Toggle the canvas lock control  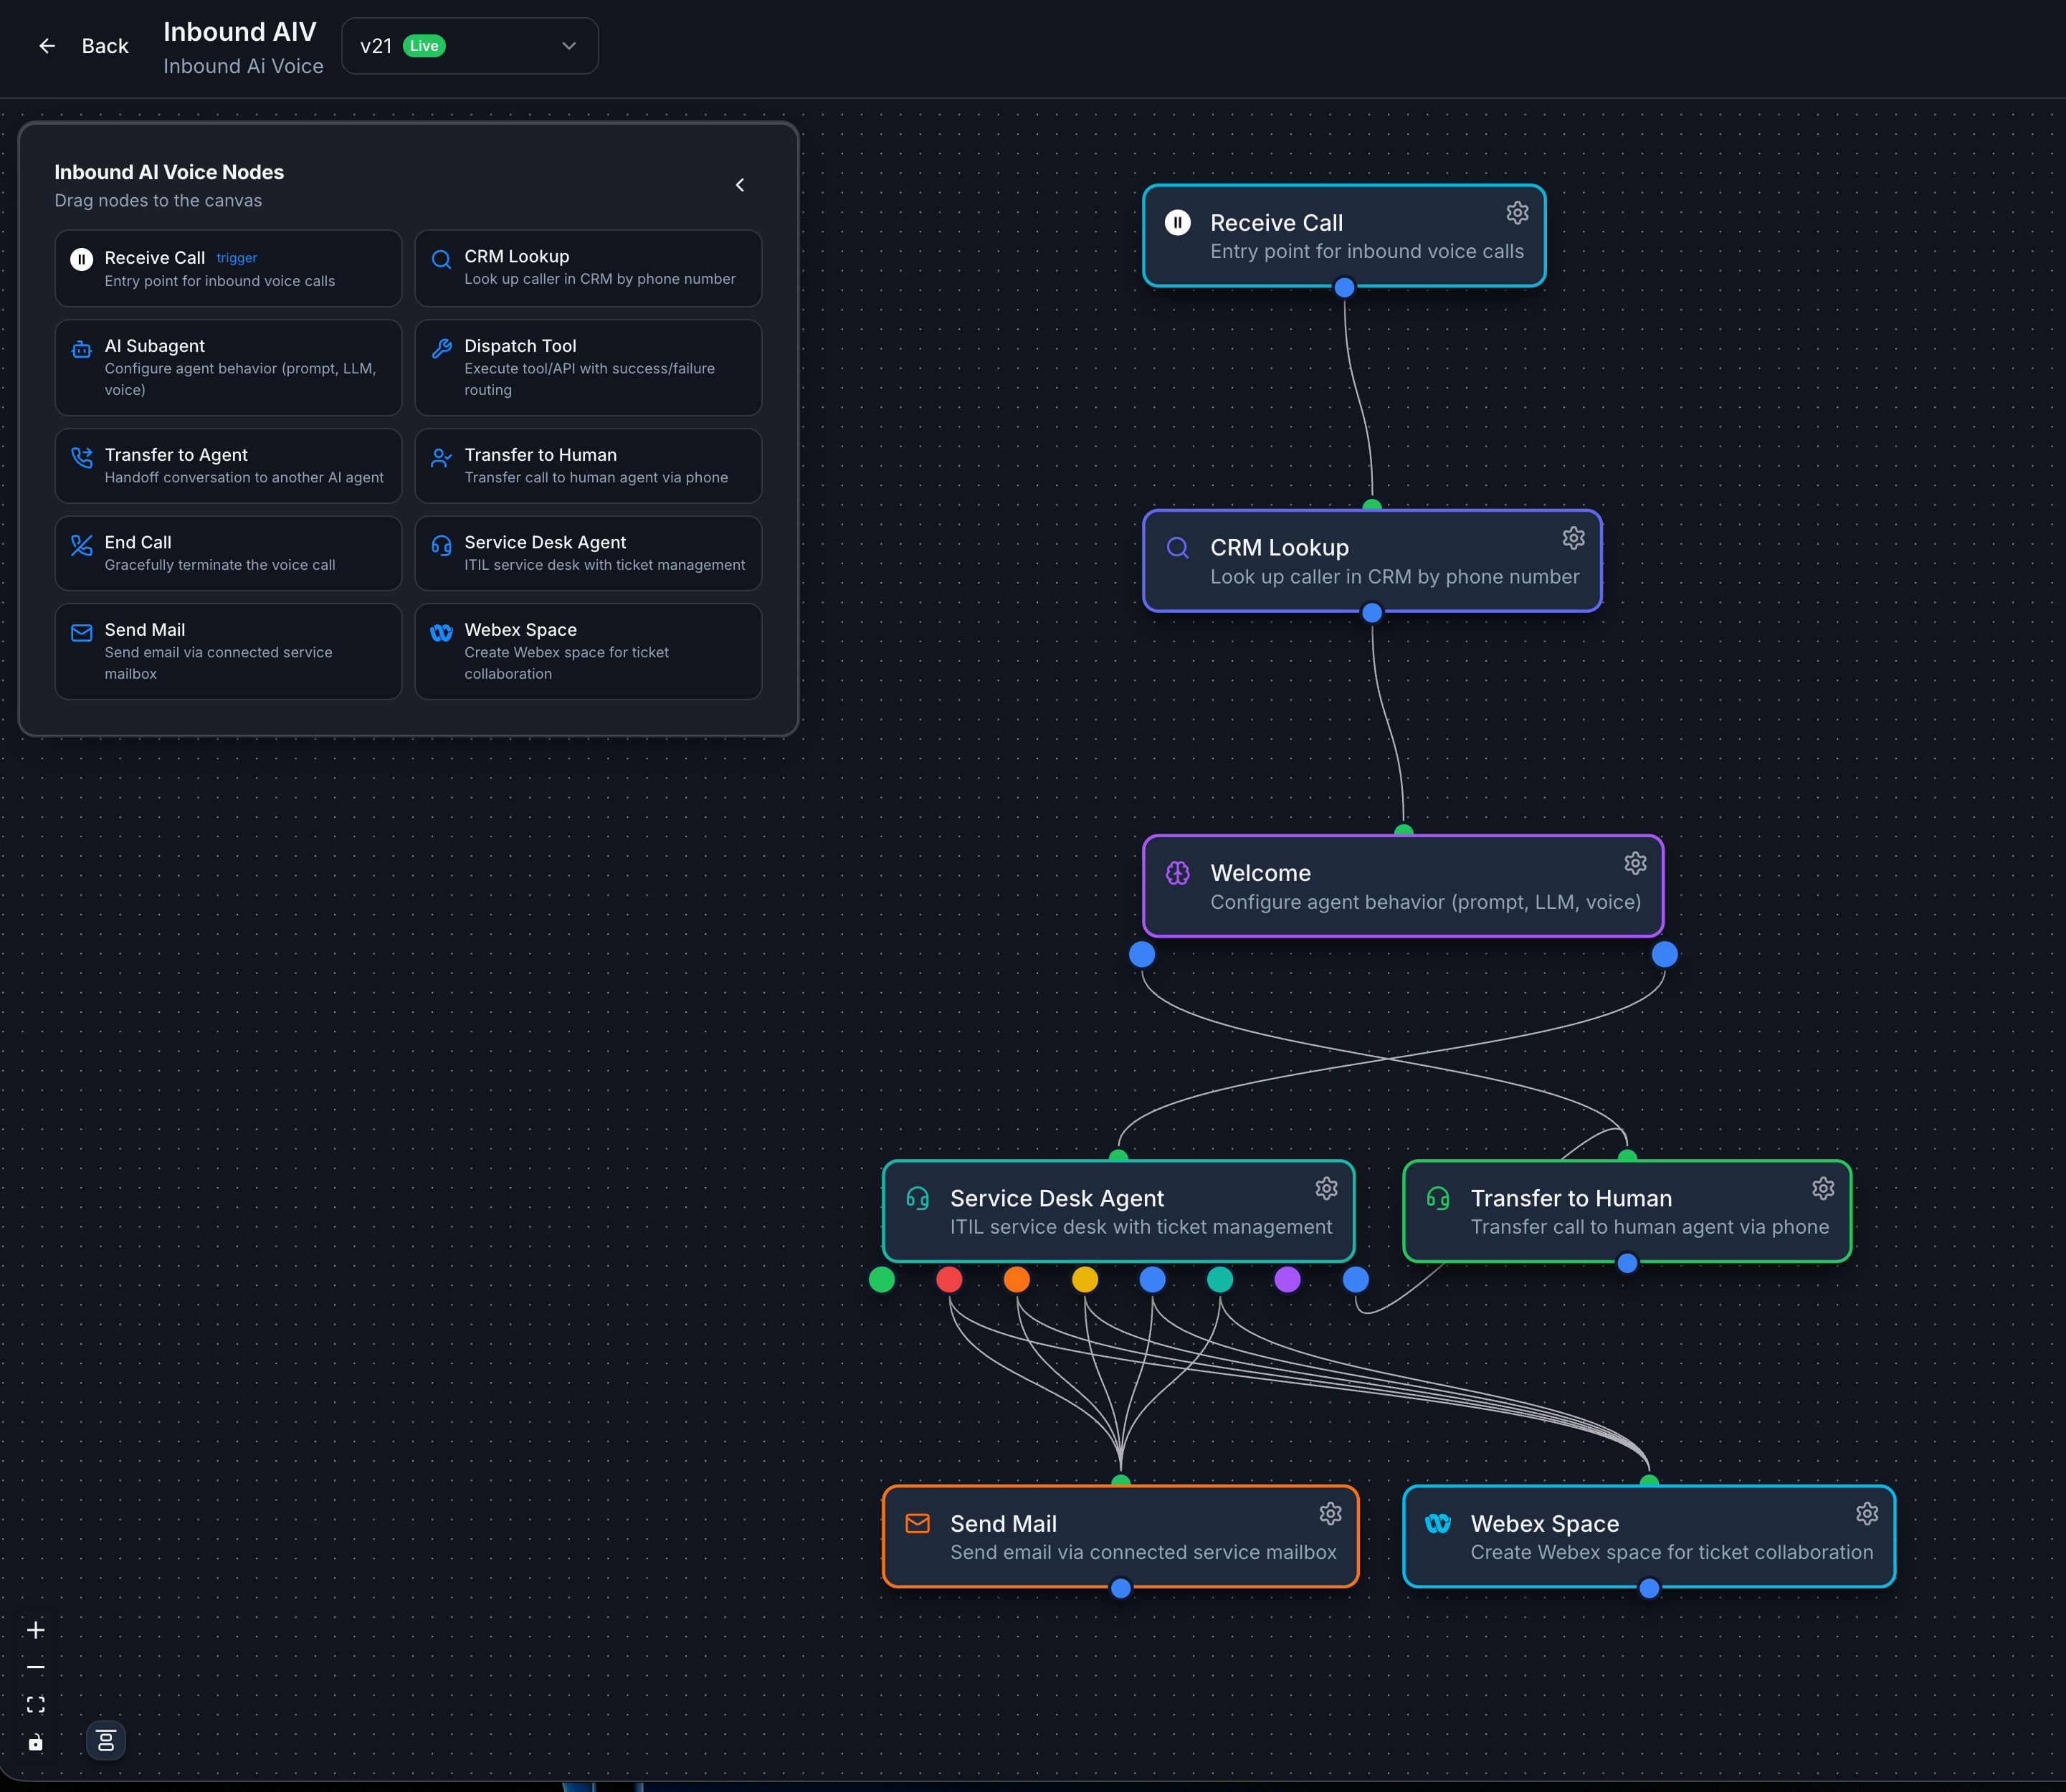click(36, 1742)
